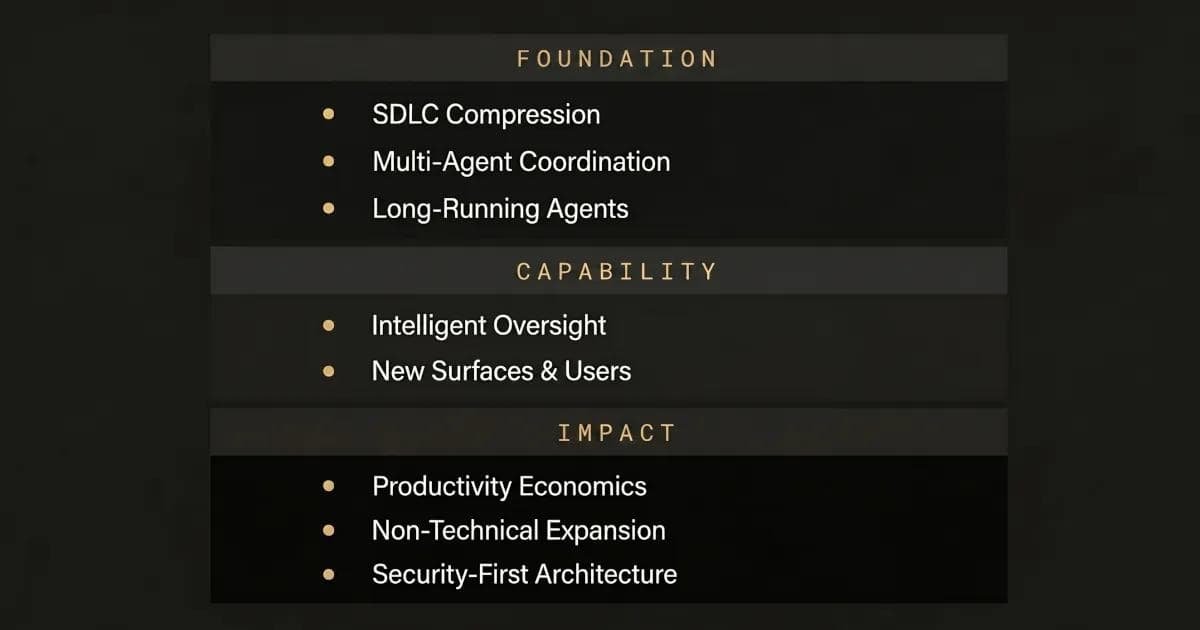Select the Productivity Economics entry
The image size is (1200, 630).
point(509,487)
